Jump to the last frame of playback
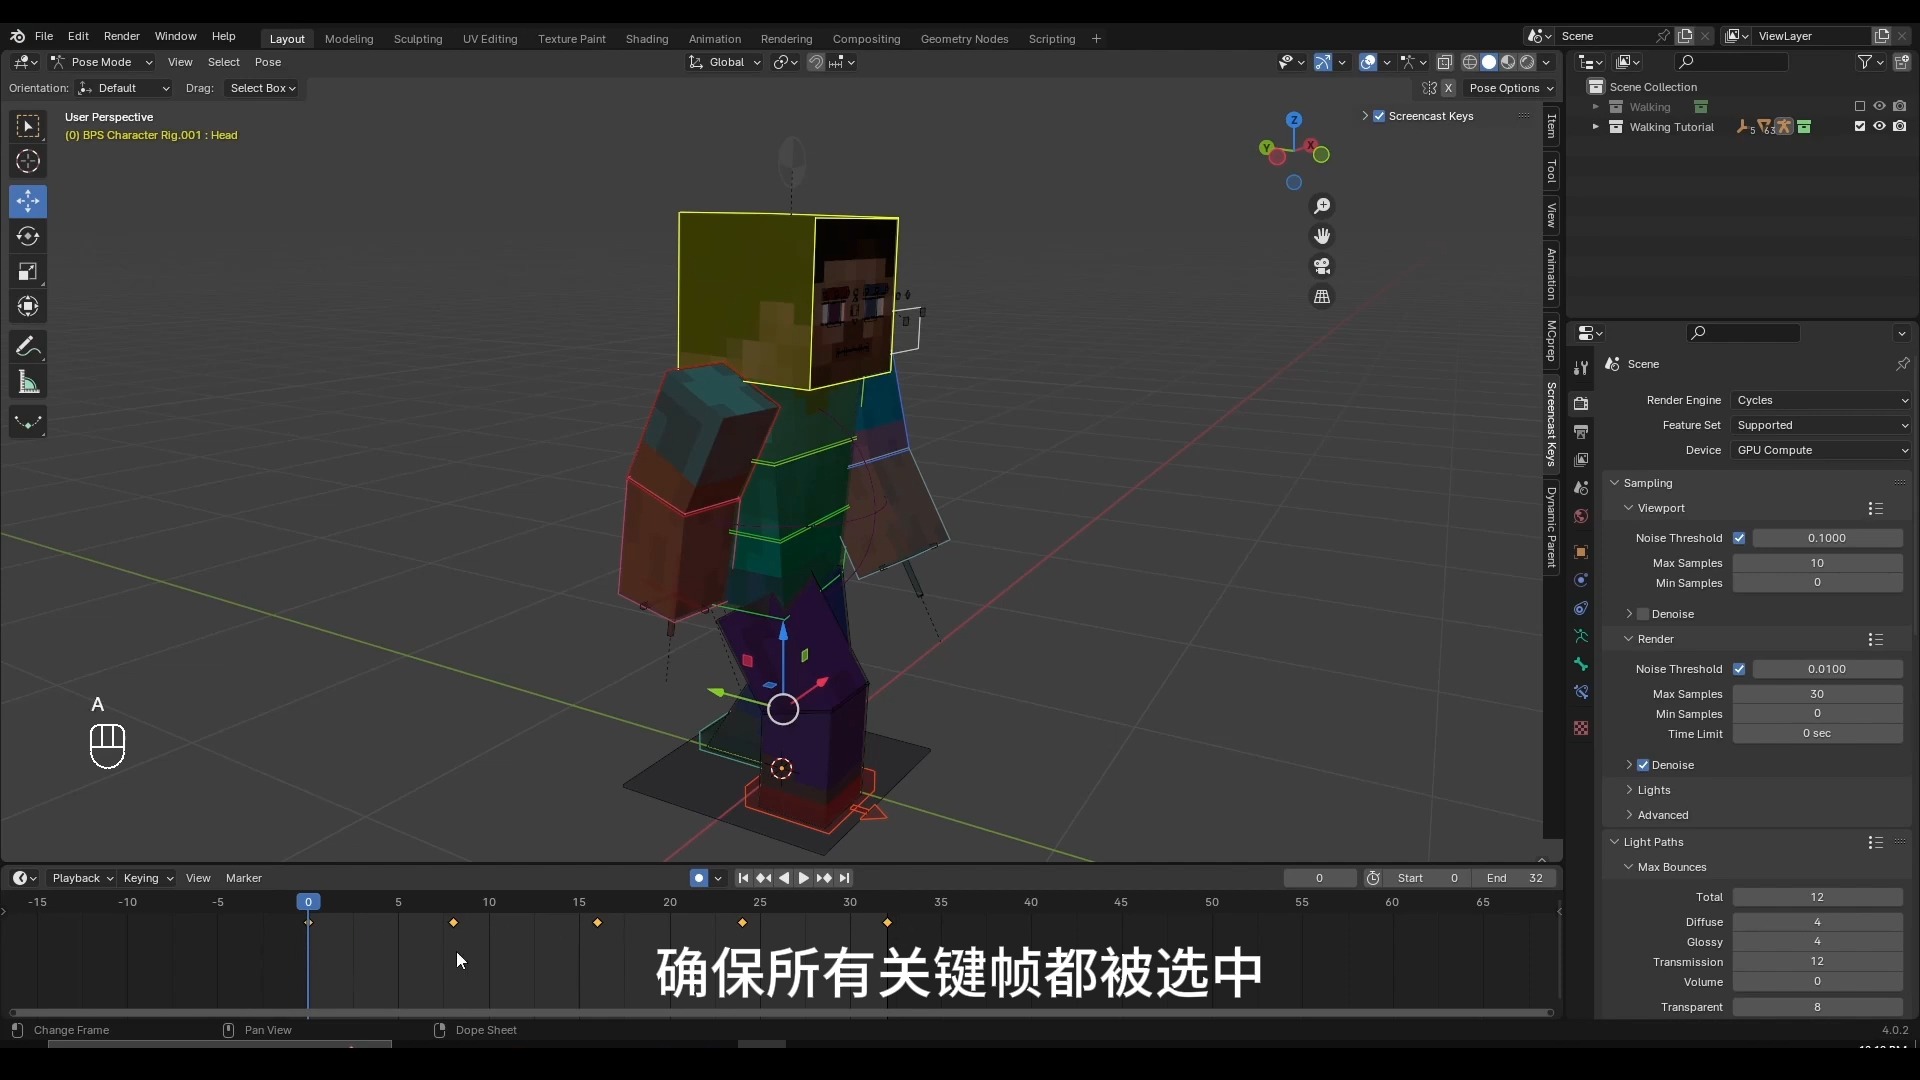 coord(845,878)
